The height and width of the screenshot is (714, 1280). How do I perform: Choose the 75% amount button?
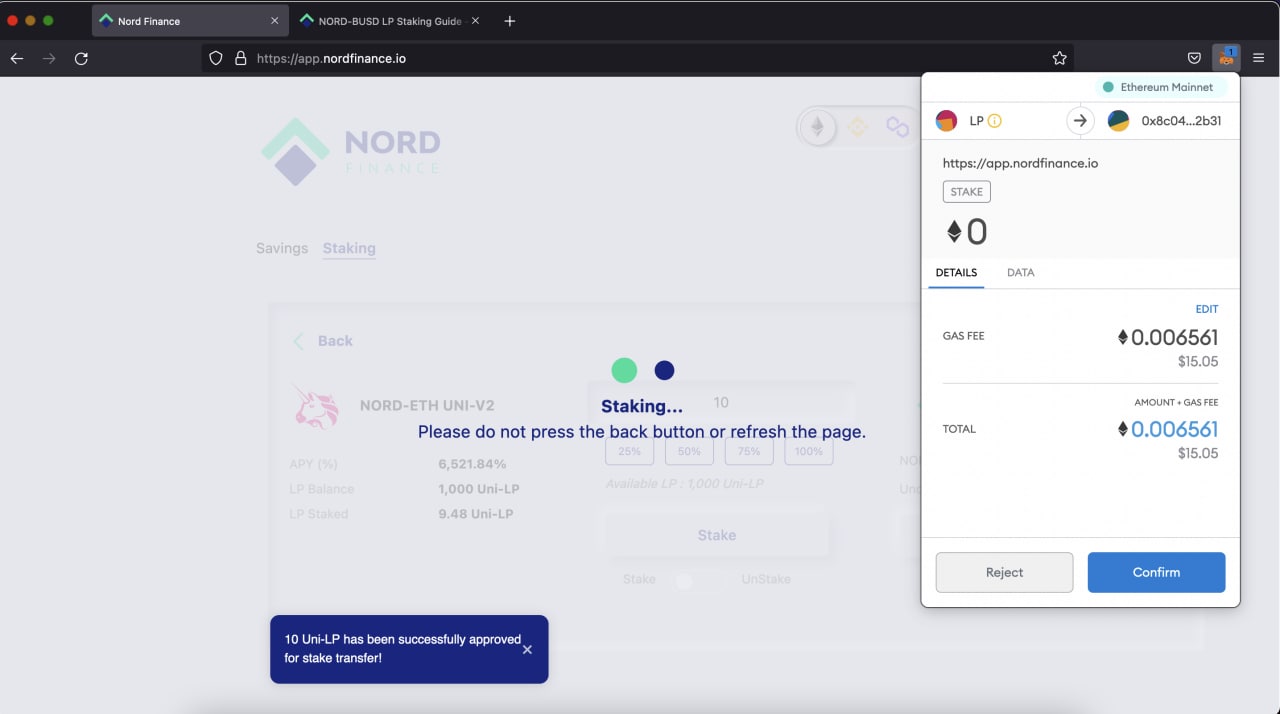pyautogui.click(x=749, y=451)
